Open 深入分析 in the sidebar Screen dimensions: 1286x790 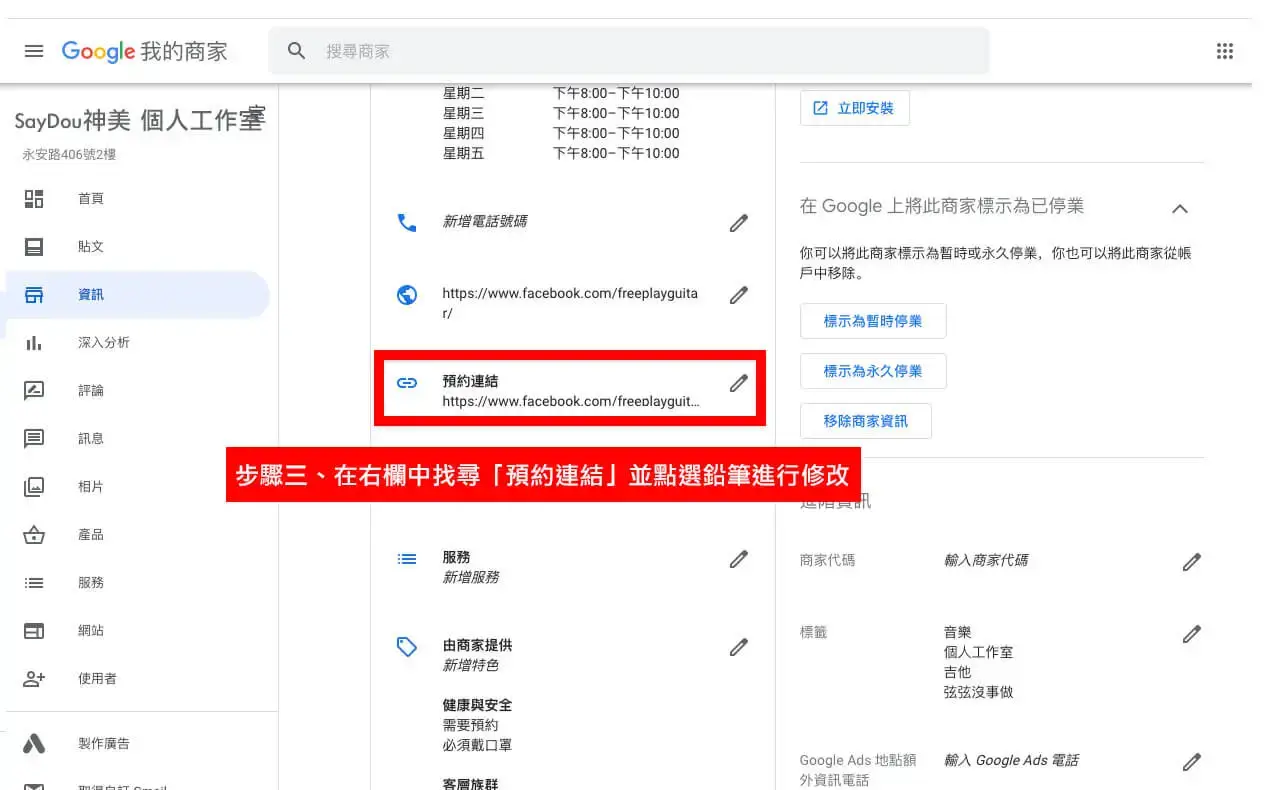pos(138,342)
